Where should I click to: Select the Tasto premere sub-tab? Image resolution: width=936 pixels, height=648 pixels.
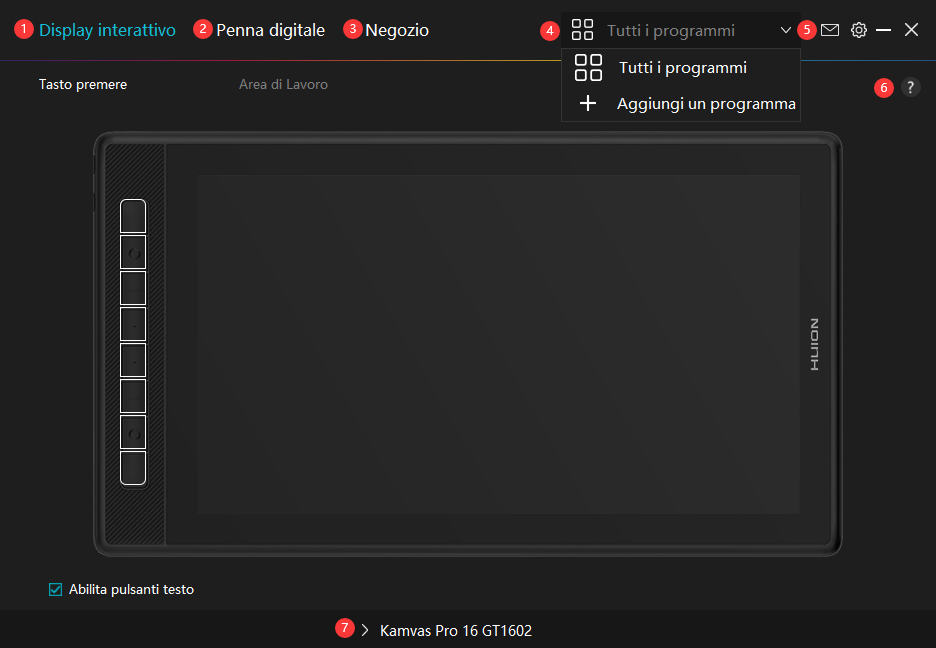click(x=83, y=85)
